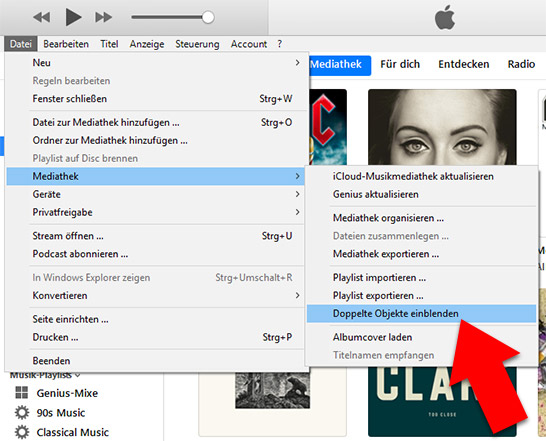
Task: Open the Classical Music playlist
Action: click(72, 432)
